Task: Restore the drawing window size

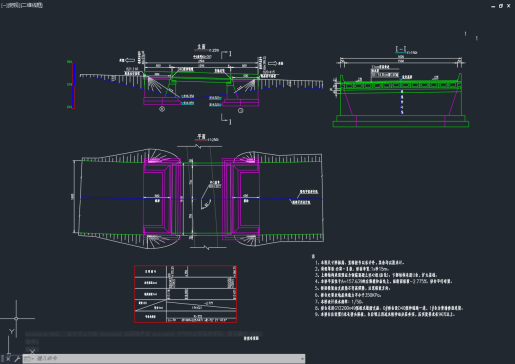Action: [x=501, y=6]
